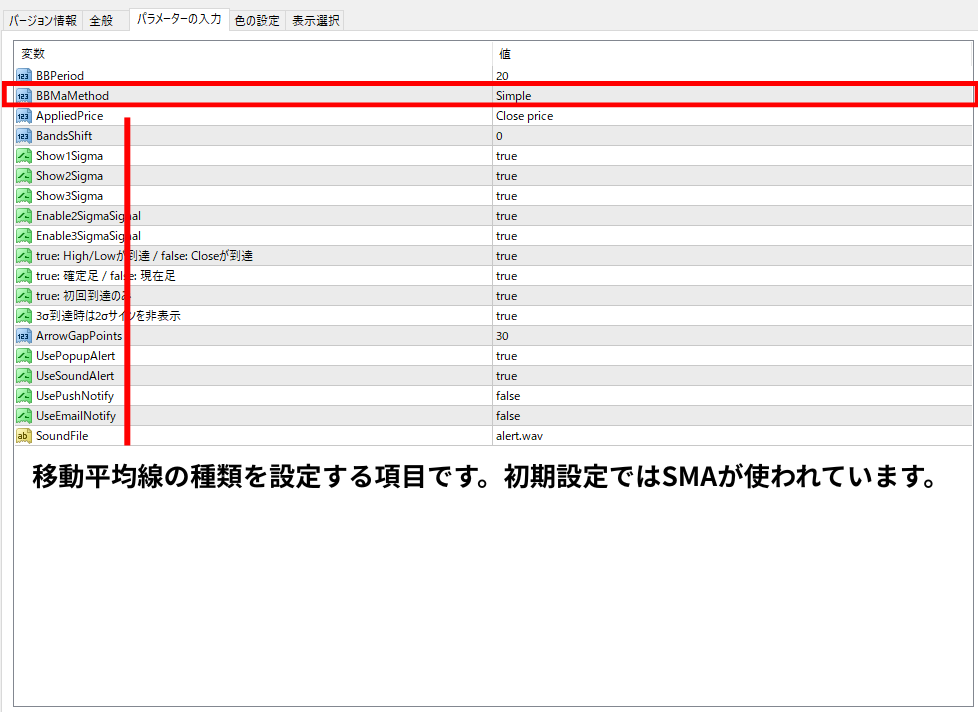978x712 pixels.
Task: Toggle the UsePushNotify false value
Action: click(508, 396)
